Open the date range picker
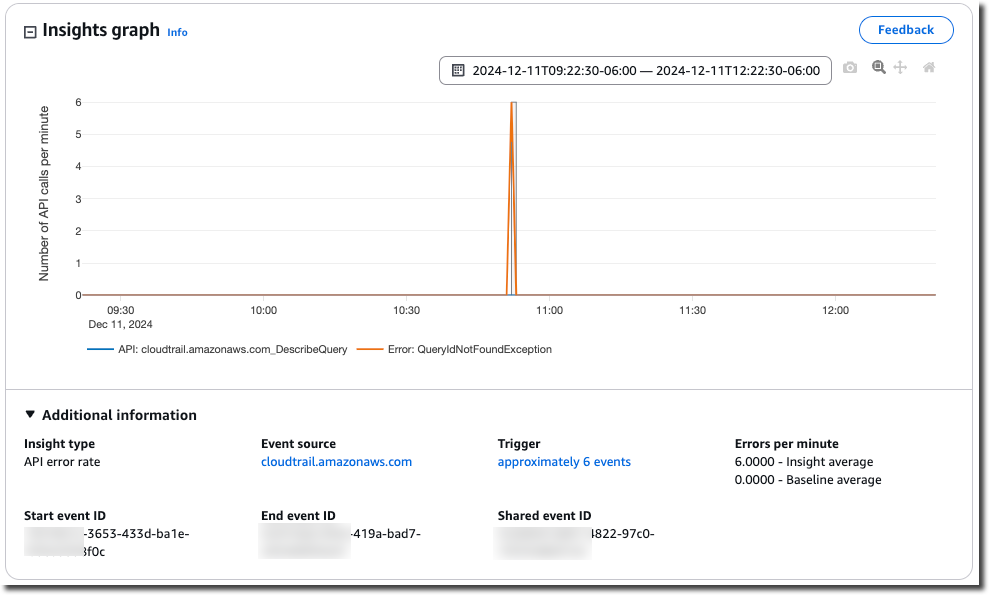 point(636,70)
